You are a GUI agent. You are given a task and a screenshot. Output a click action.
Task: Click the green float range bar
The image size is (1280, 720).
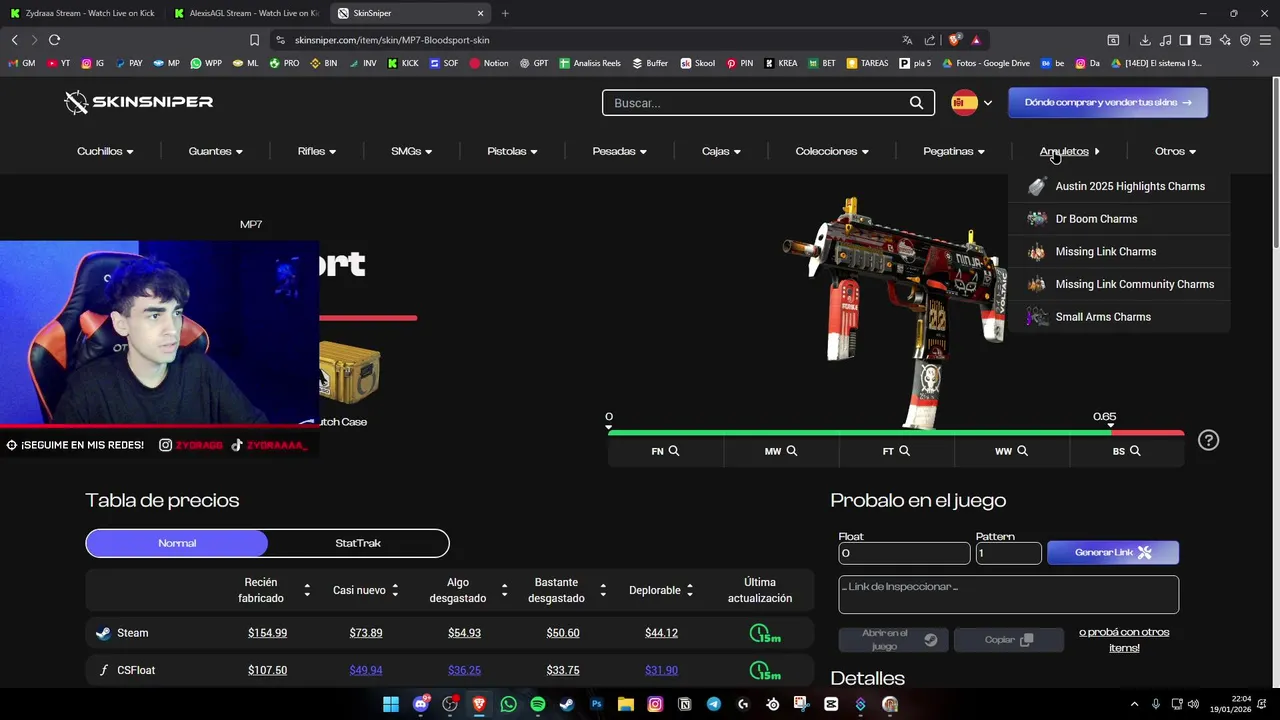pos(859,433)
